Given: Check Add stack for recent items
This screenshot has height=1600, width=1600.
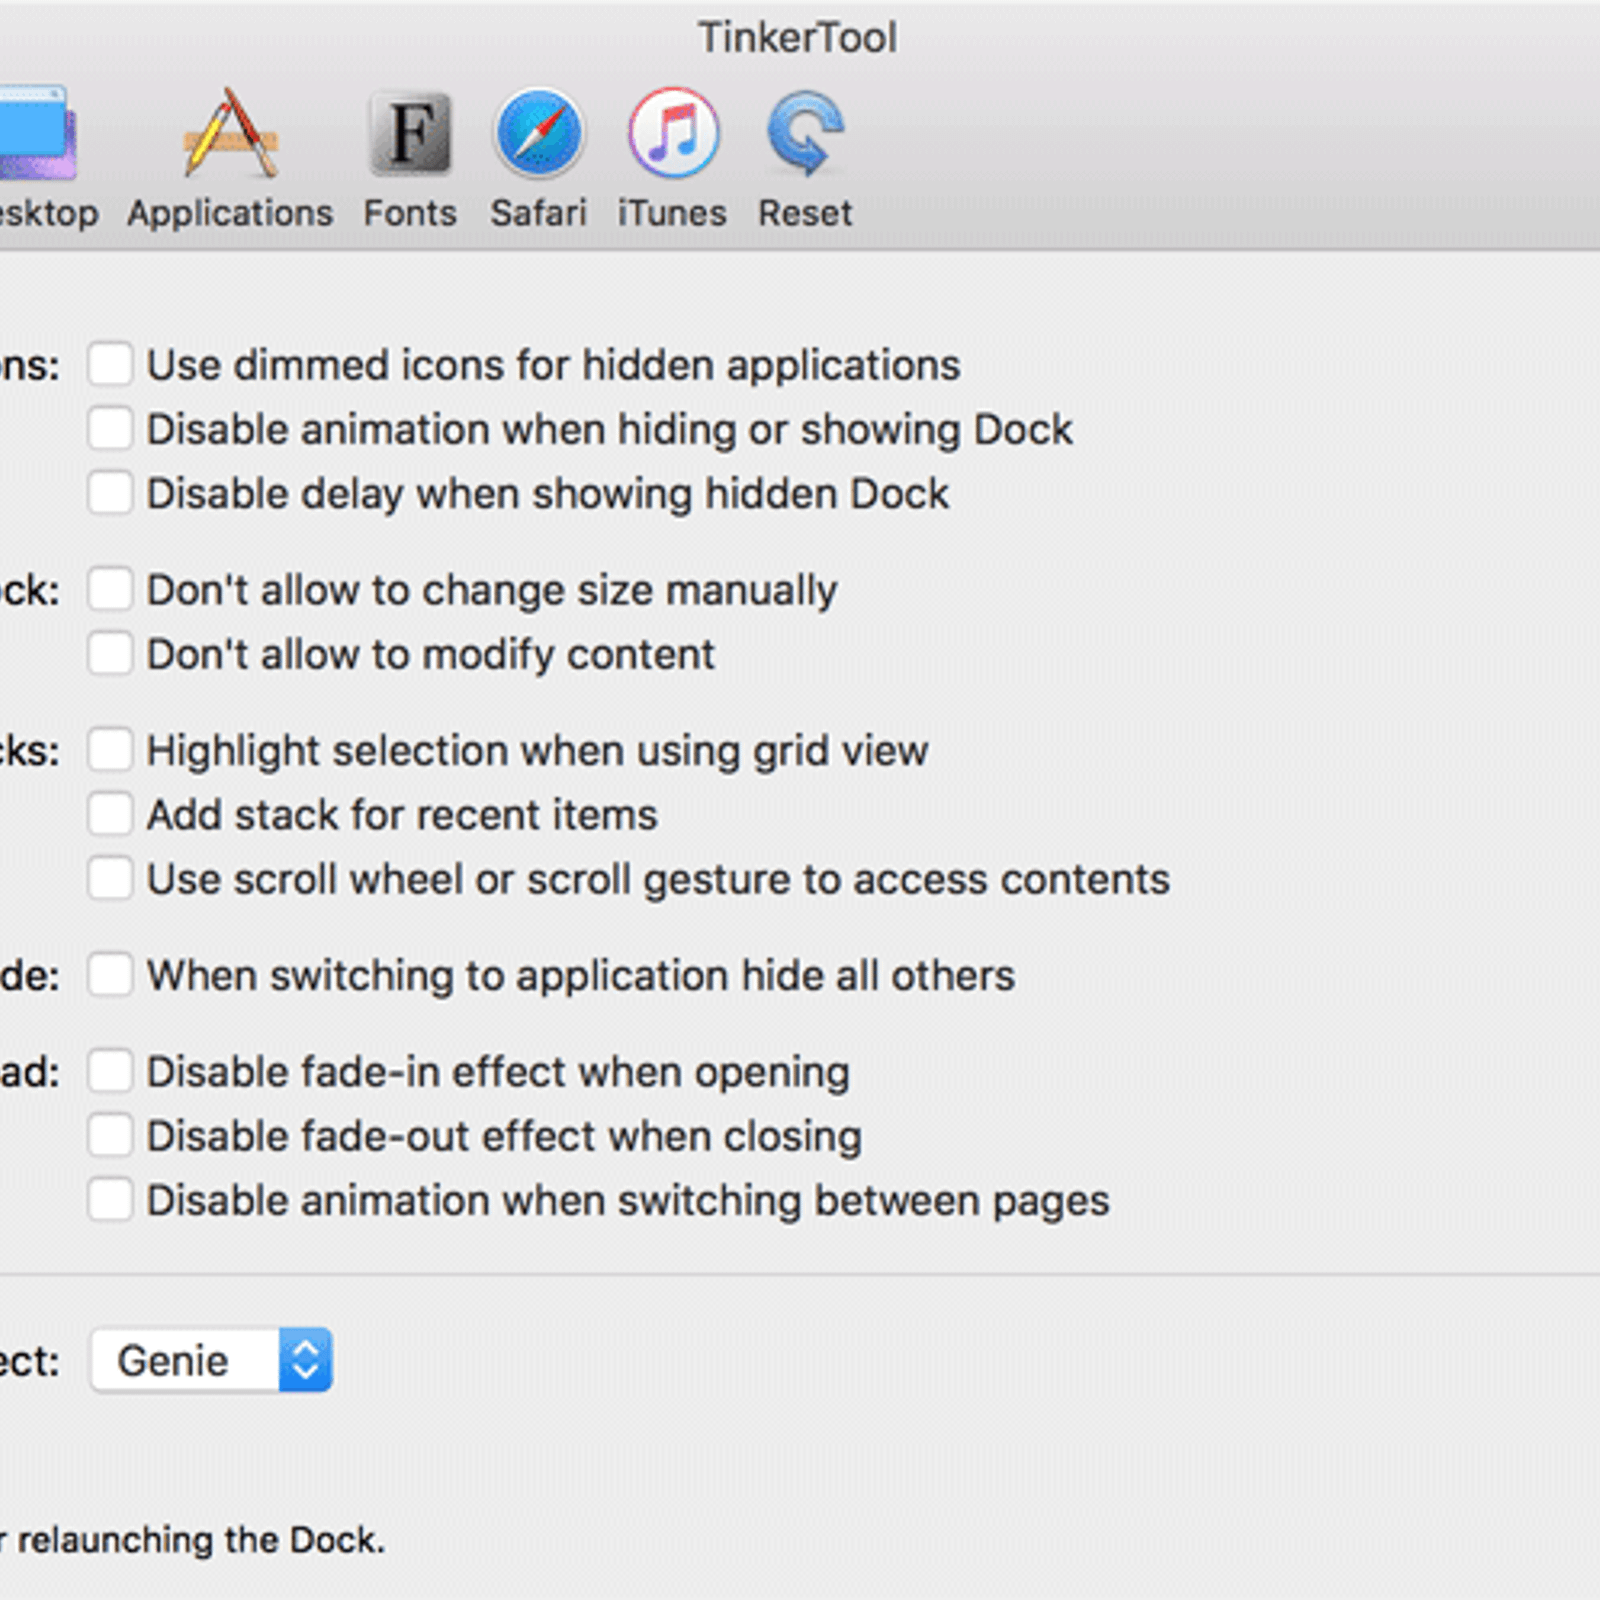Looking at the screenshot, I should 110,814.
